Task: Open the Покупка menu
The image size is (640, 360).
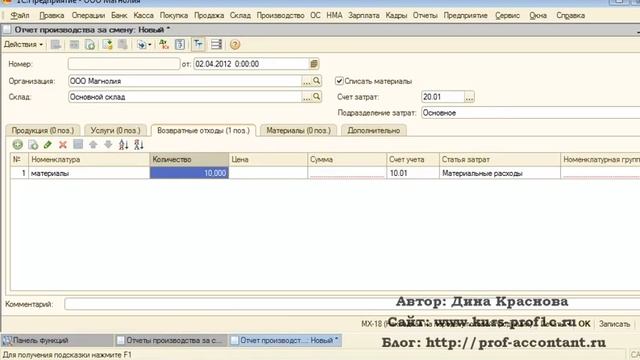Action: [174, 16]
